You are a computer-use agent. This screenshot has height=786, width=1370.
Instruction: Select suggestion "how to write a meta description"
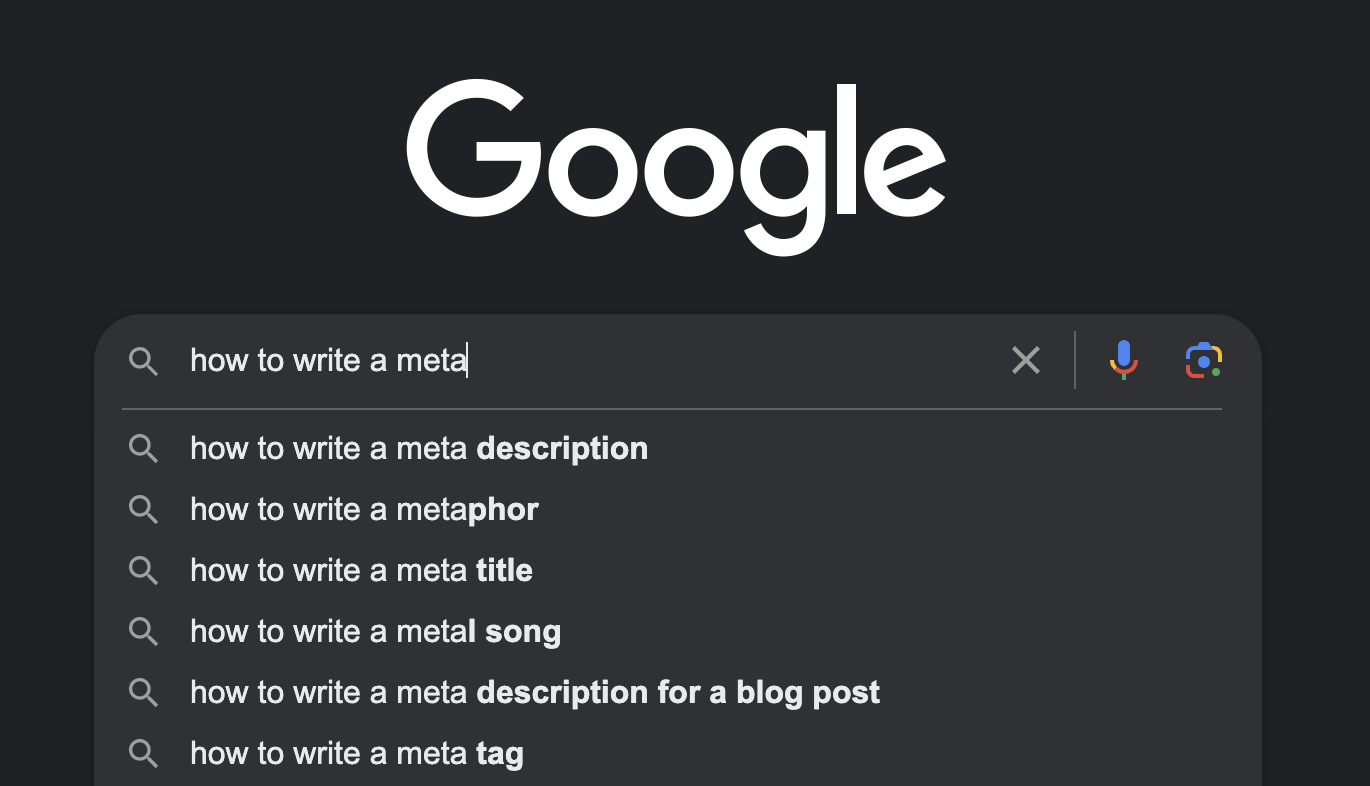[x=678, y=449]
